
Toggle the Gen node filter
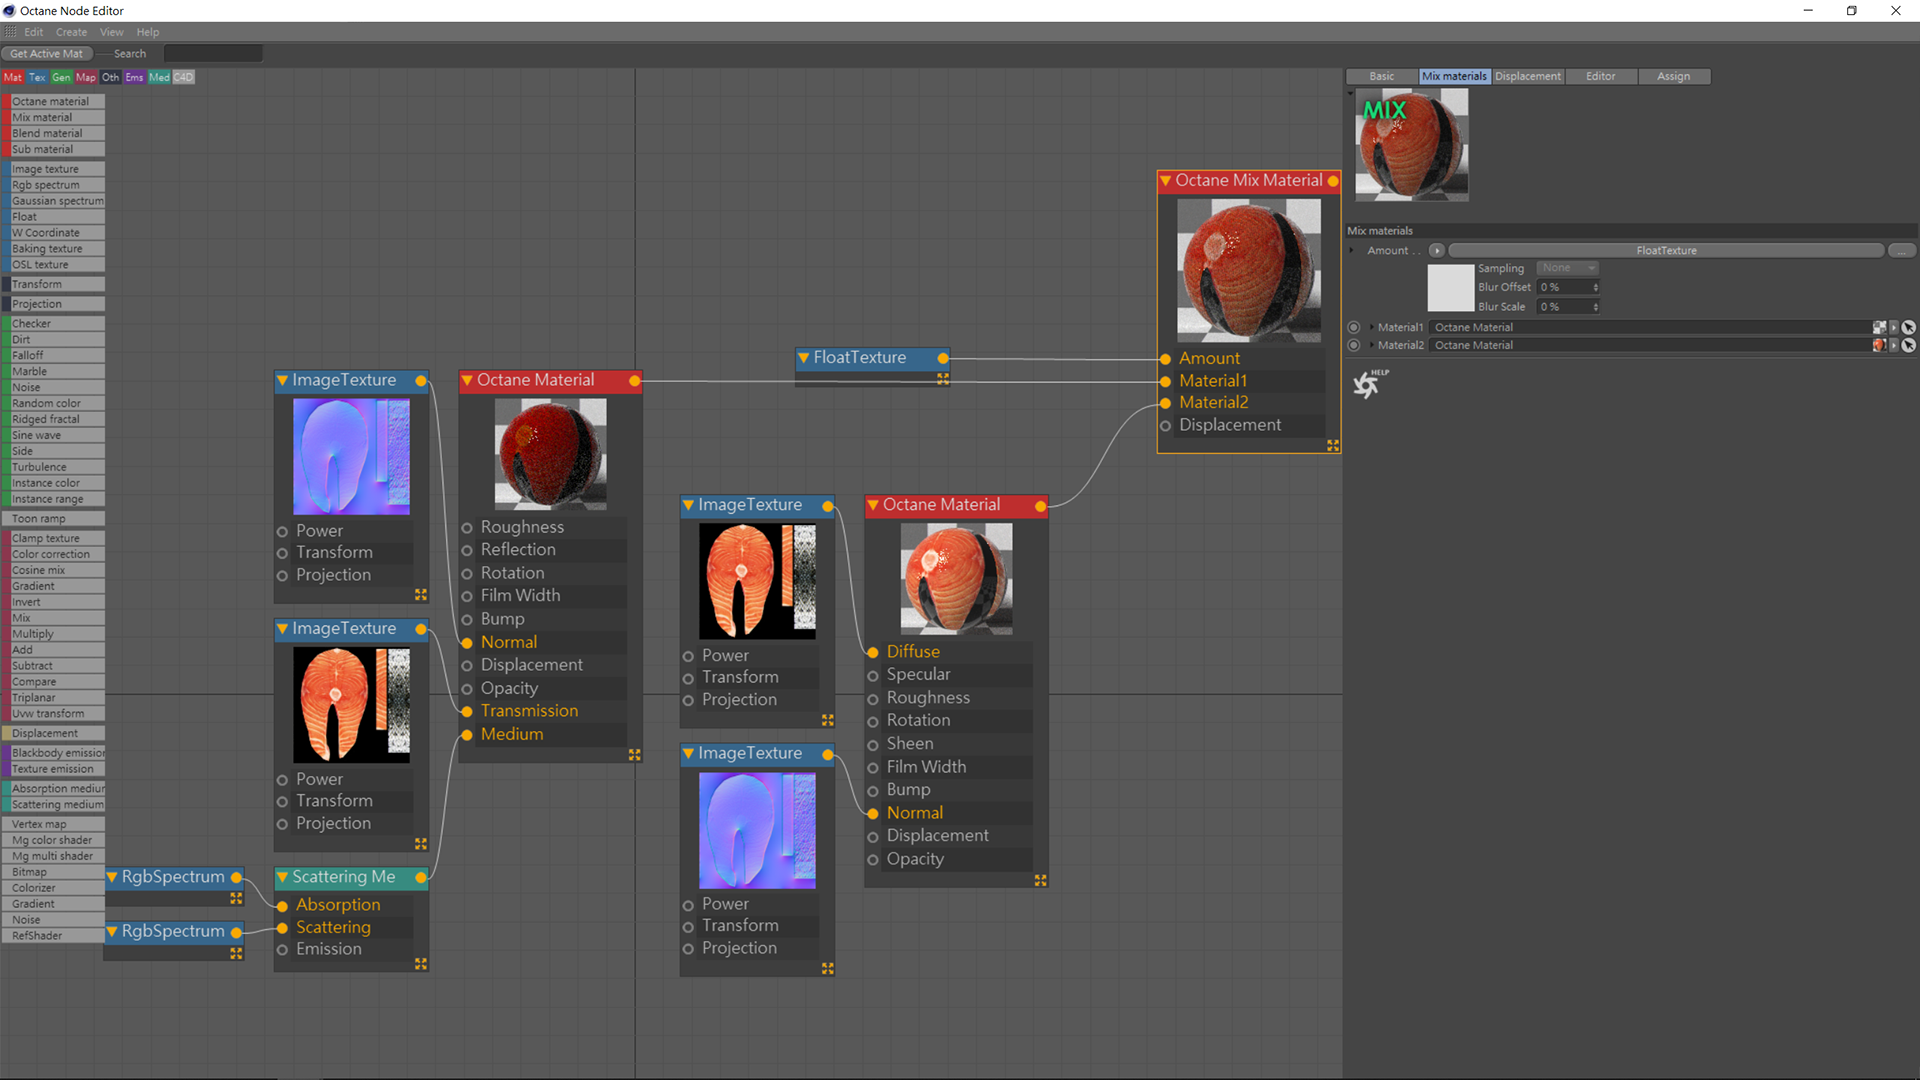[61, 77]
